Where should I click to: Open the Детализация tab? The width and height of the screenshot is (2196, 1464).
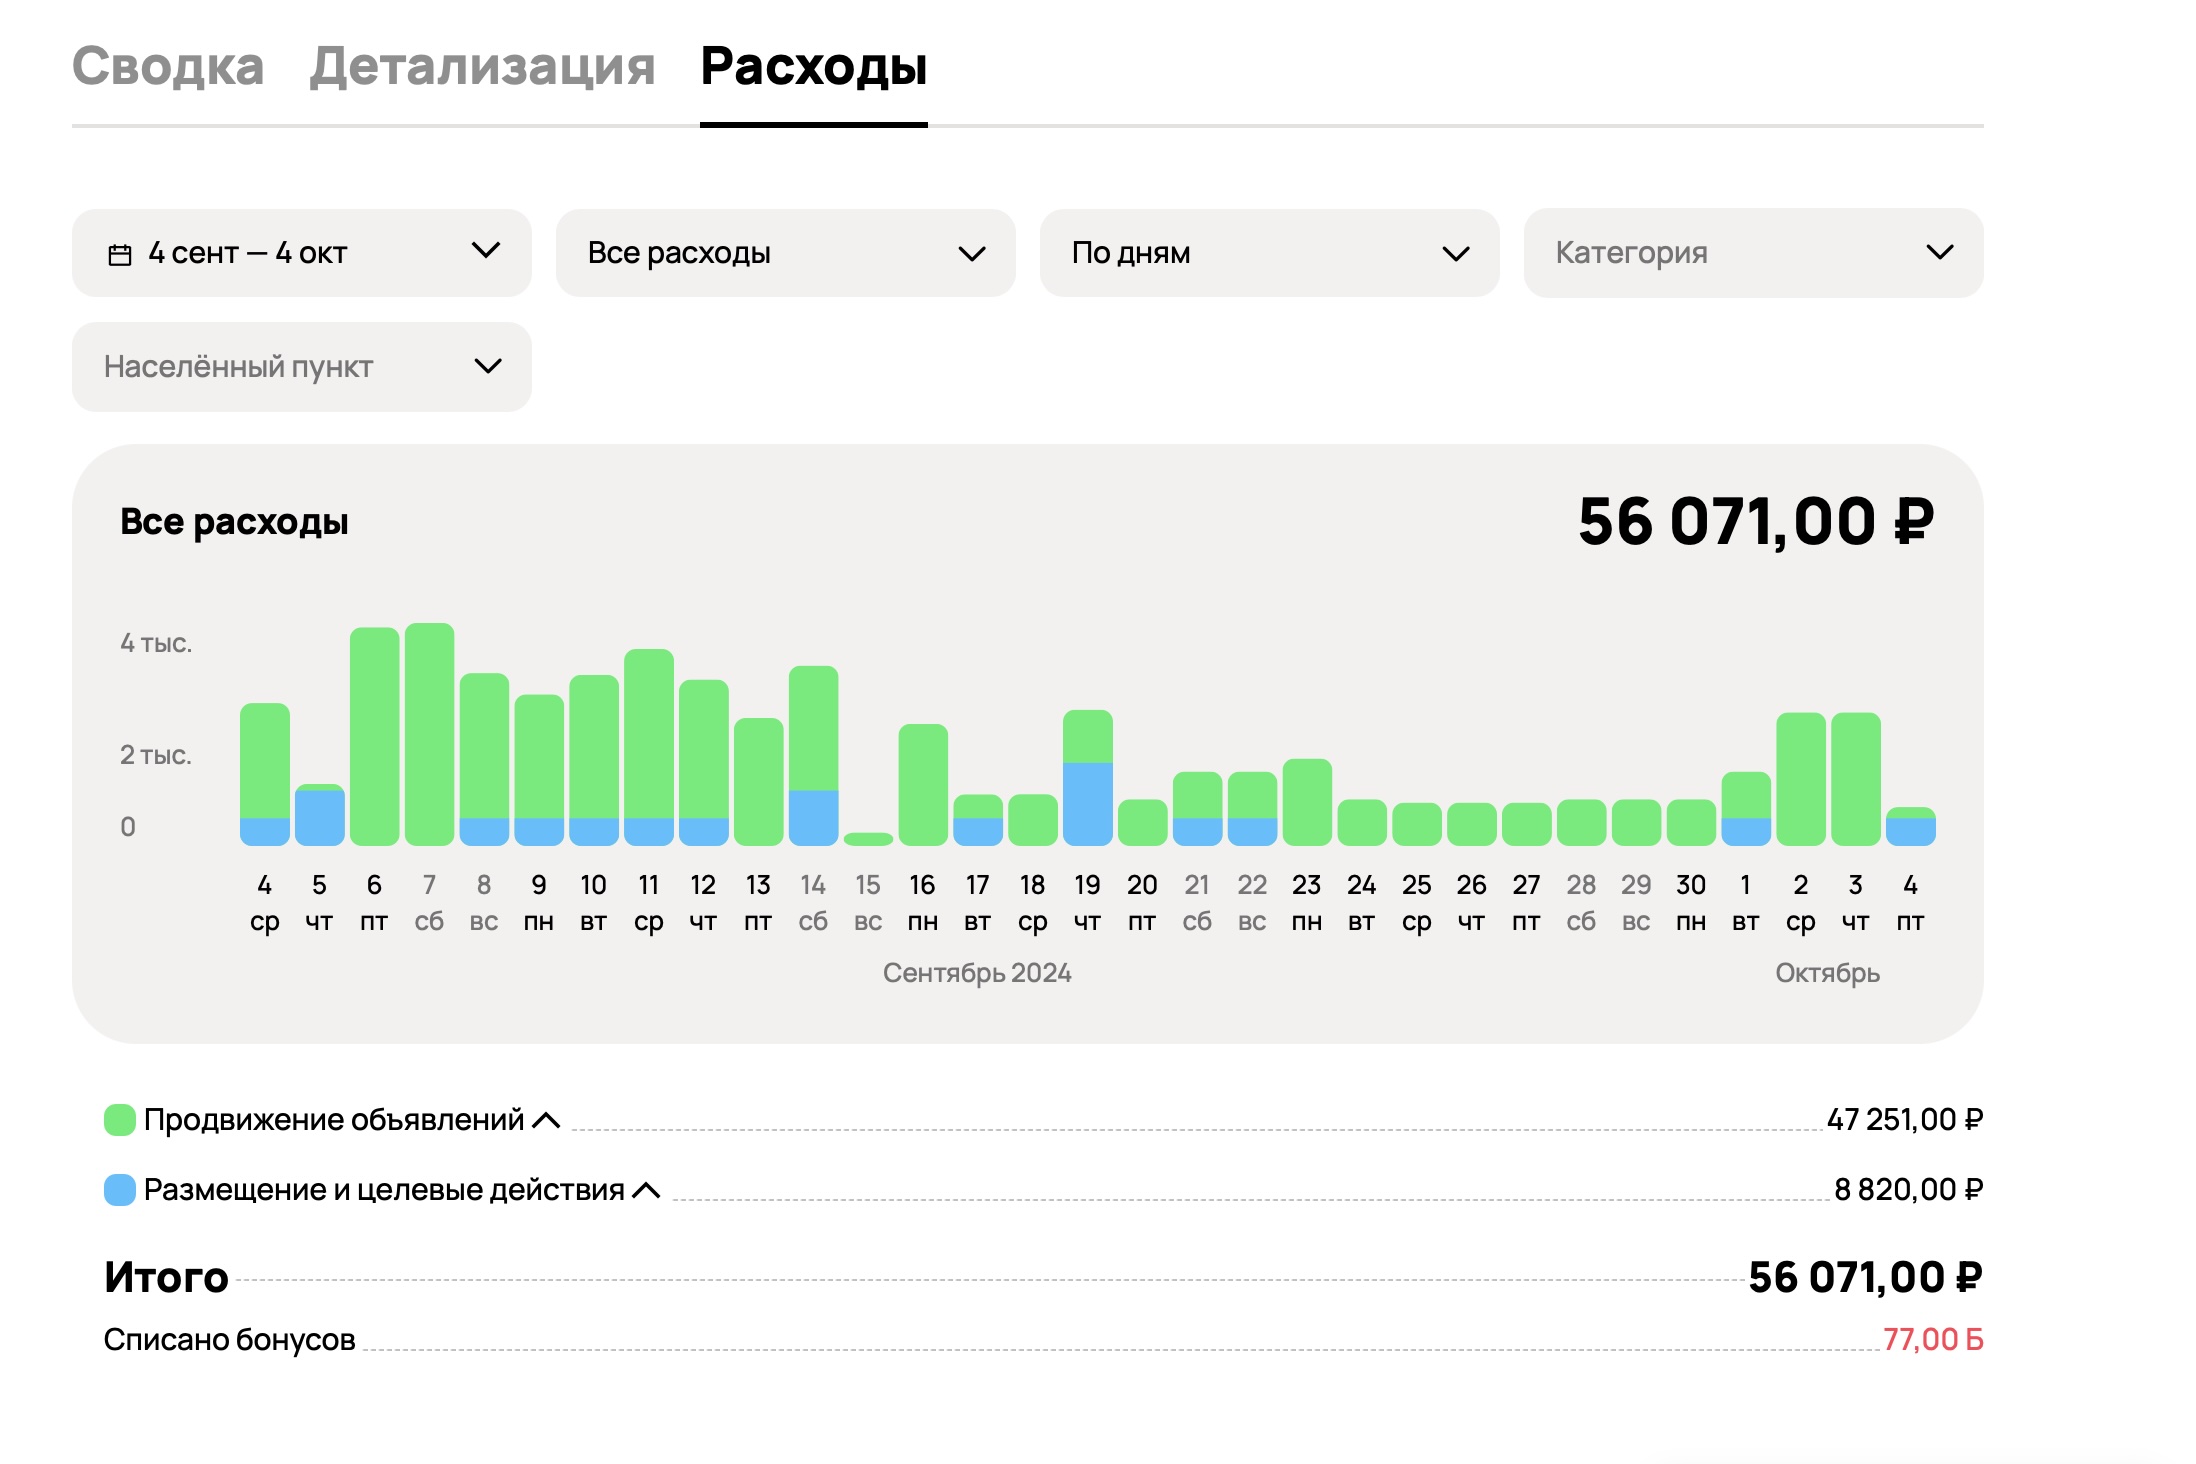(482, 67)
